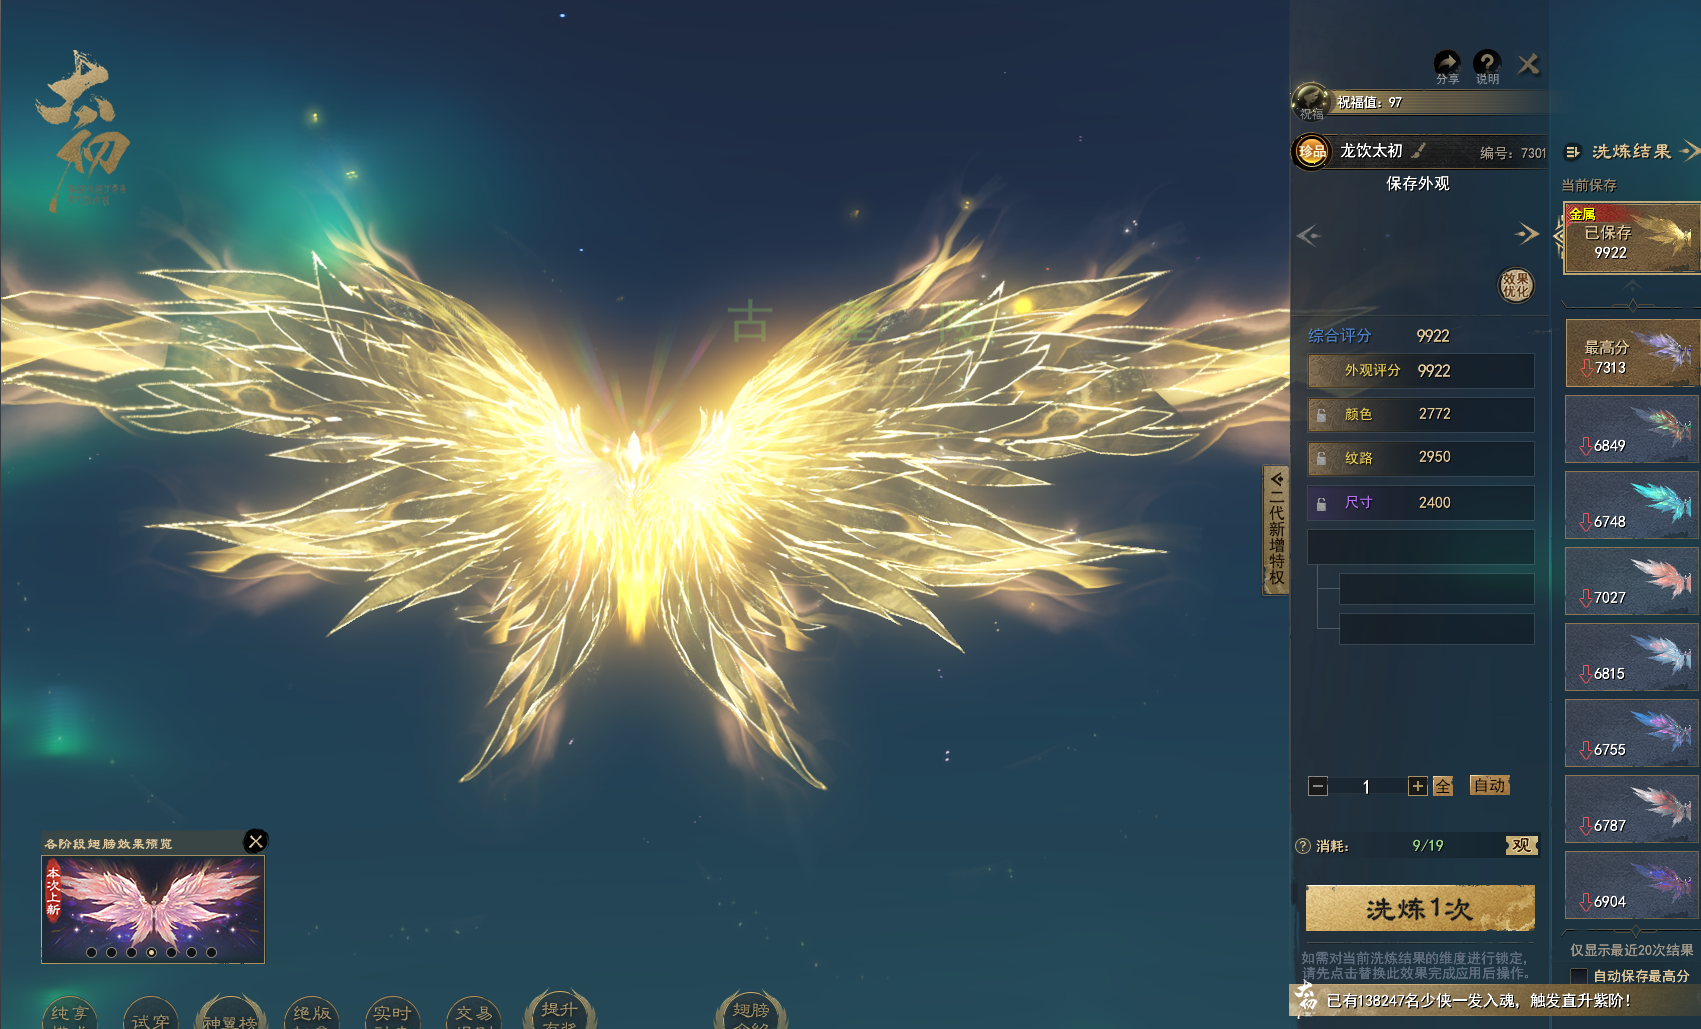Screen dimensions: 1701x1029
Task: Collapse the 洗炼结果 results panel arrow
Action: pyautogui.click(x=1689, y=151)
